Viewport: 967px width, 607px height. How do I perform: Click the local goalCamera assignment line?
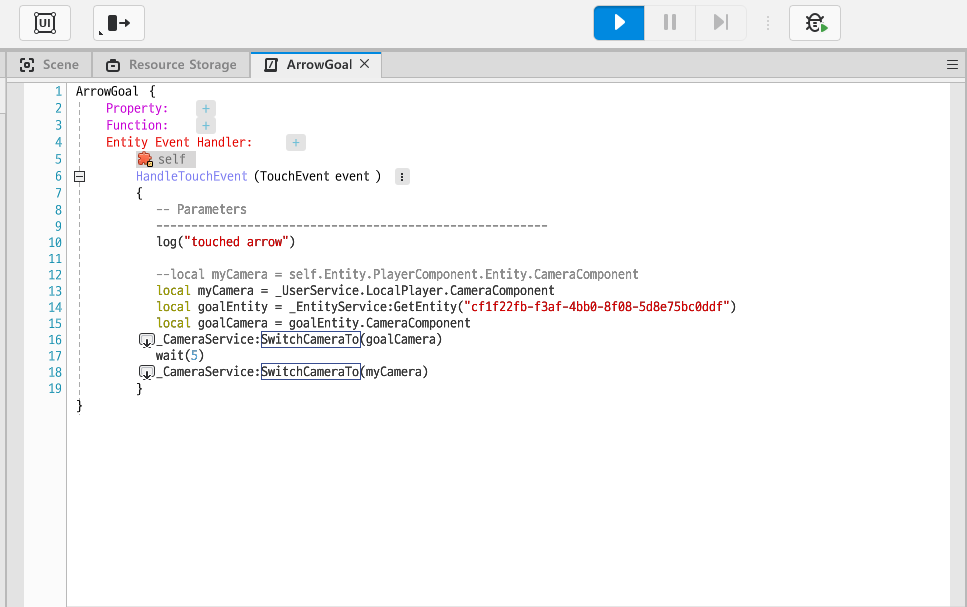tap(313, 323)
